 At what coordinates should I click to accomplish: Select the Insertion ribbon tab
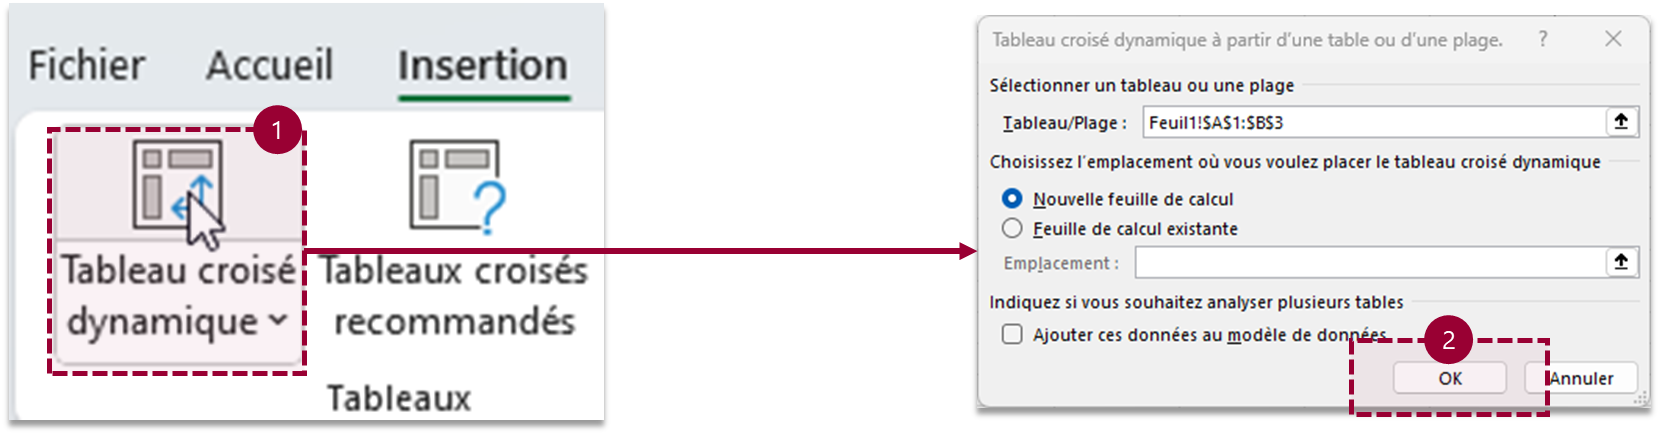tap(483, 66)
